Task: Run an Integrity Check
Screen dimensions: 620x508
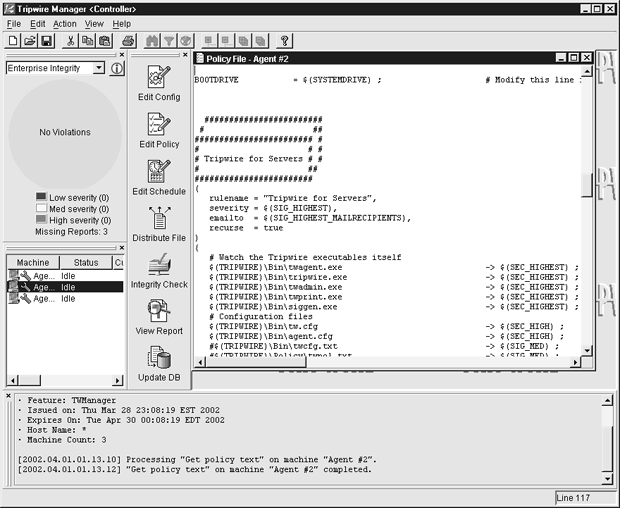Action: pos(159,271)
